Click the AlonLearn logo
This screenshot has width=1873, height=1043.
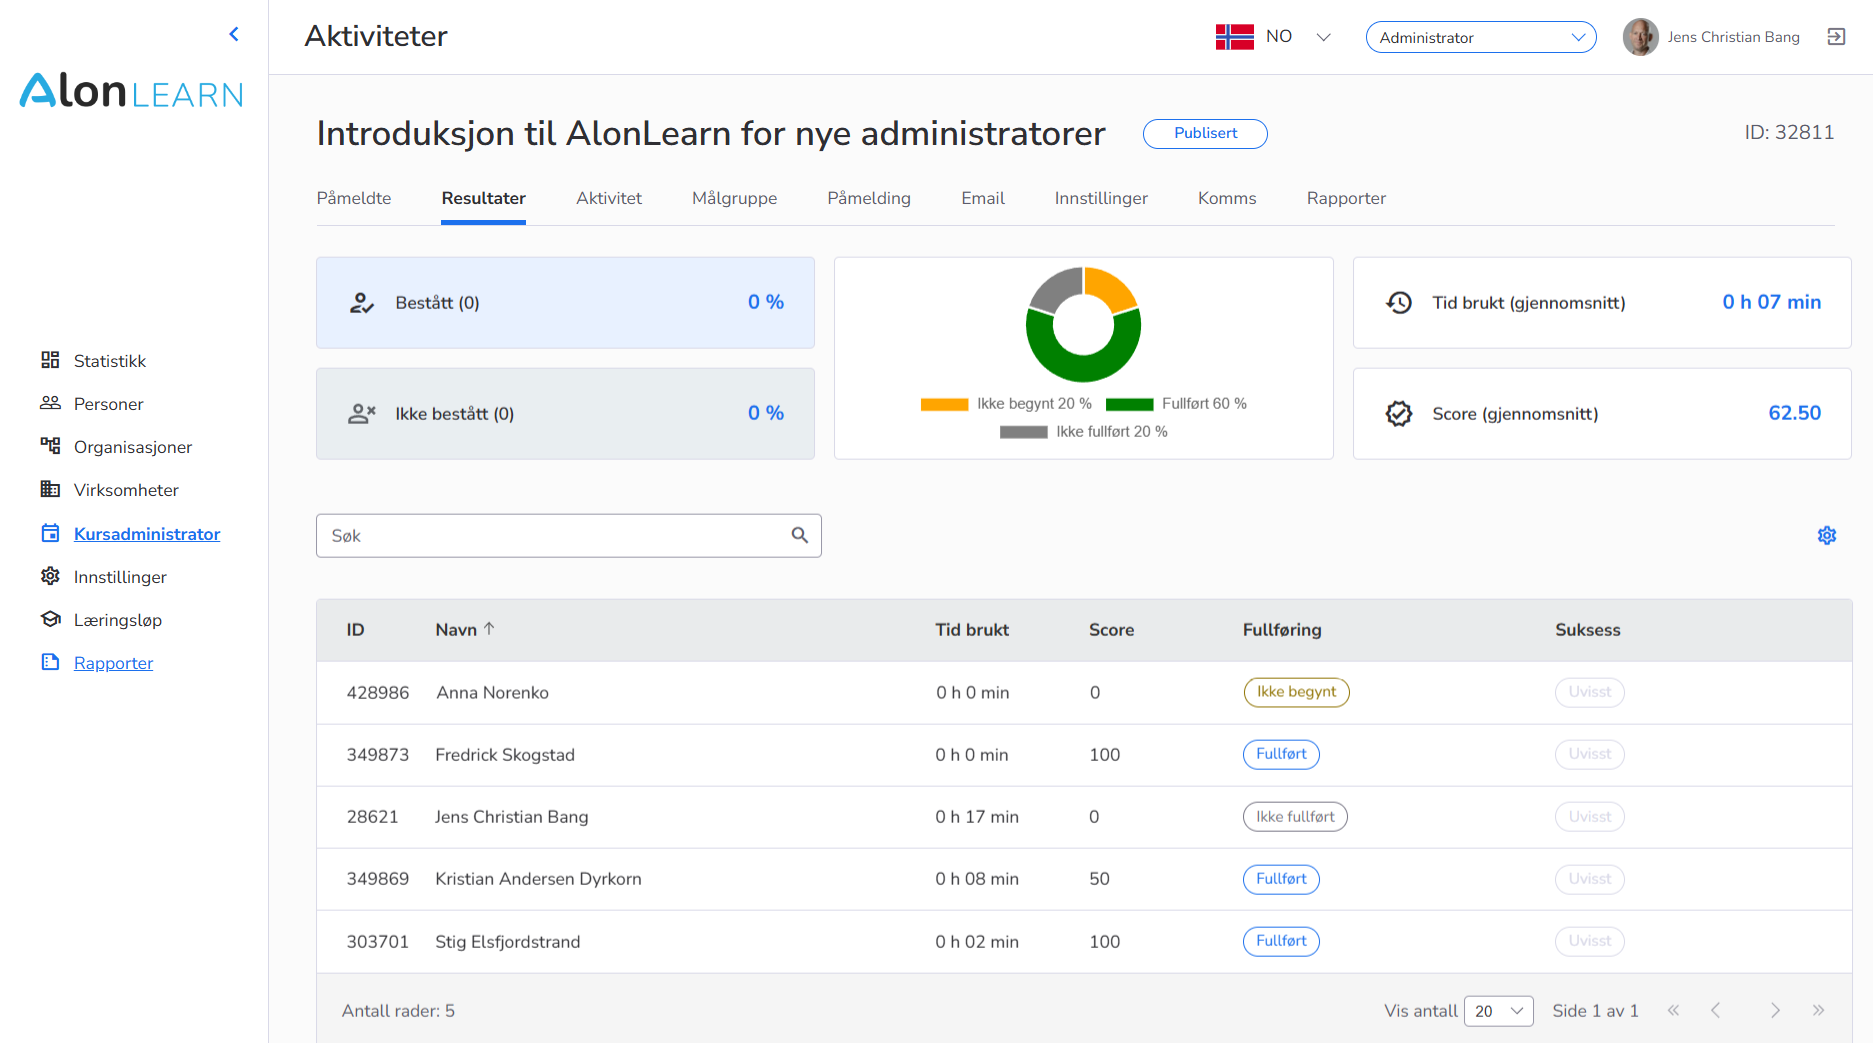[x=131, y=91]
